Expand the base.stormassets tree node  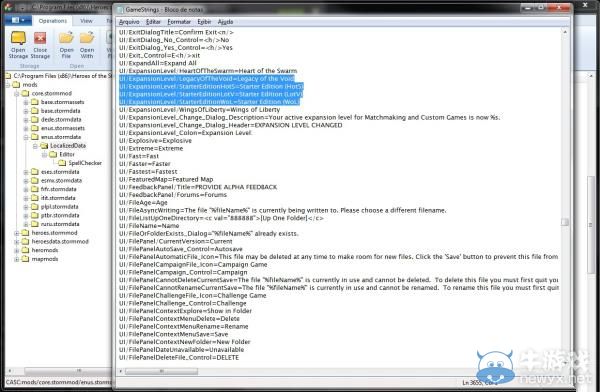[26, 102]
